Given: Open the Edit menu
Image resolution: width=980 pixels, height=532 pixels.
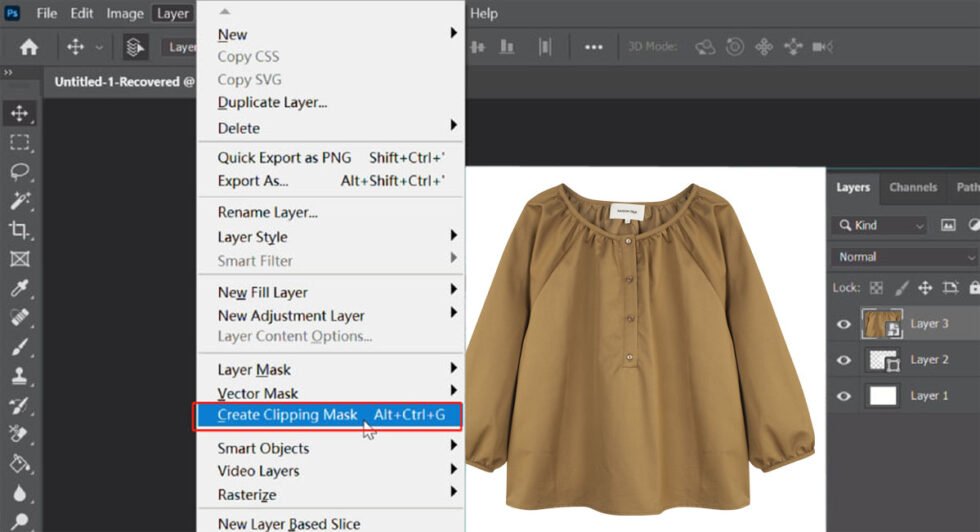Looking at the screenshot, I should coord(81,13).
